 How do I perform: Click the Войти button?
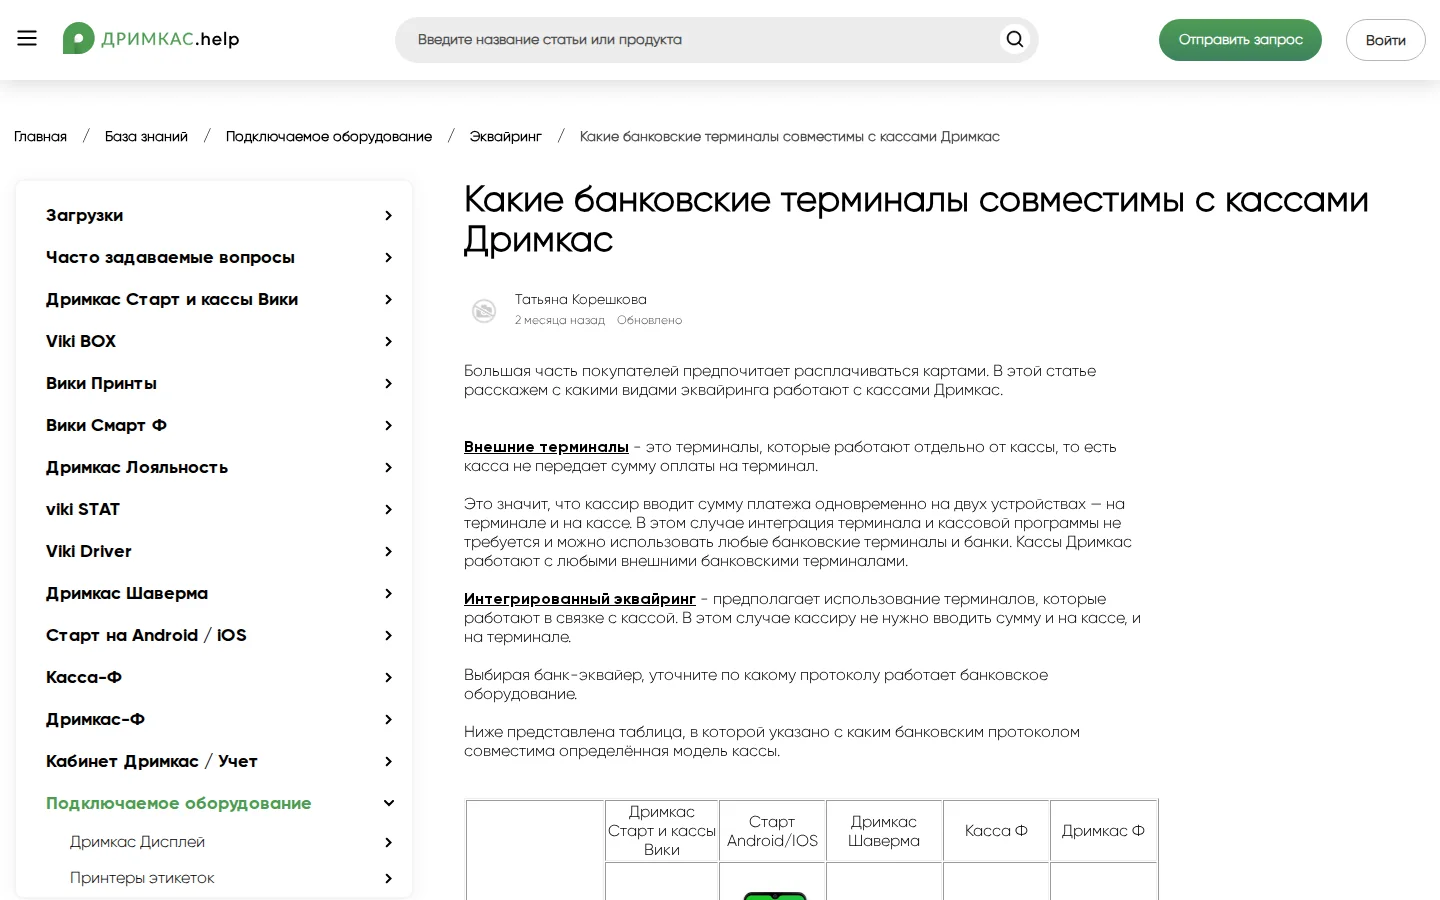click(x=1385, y=40)
